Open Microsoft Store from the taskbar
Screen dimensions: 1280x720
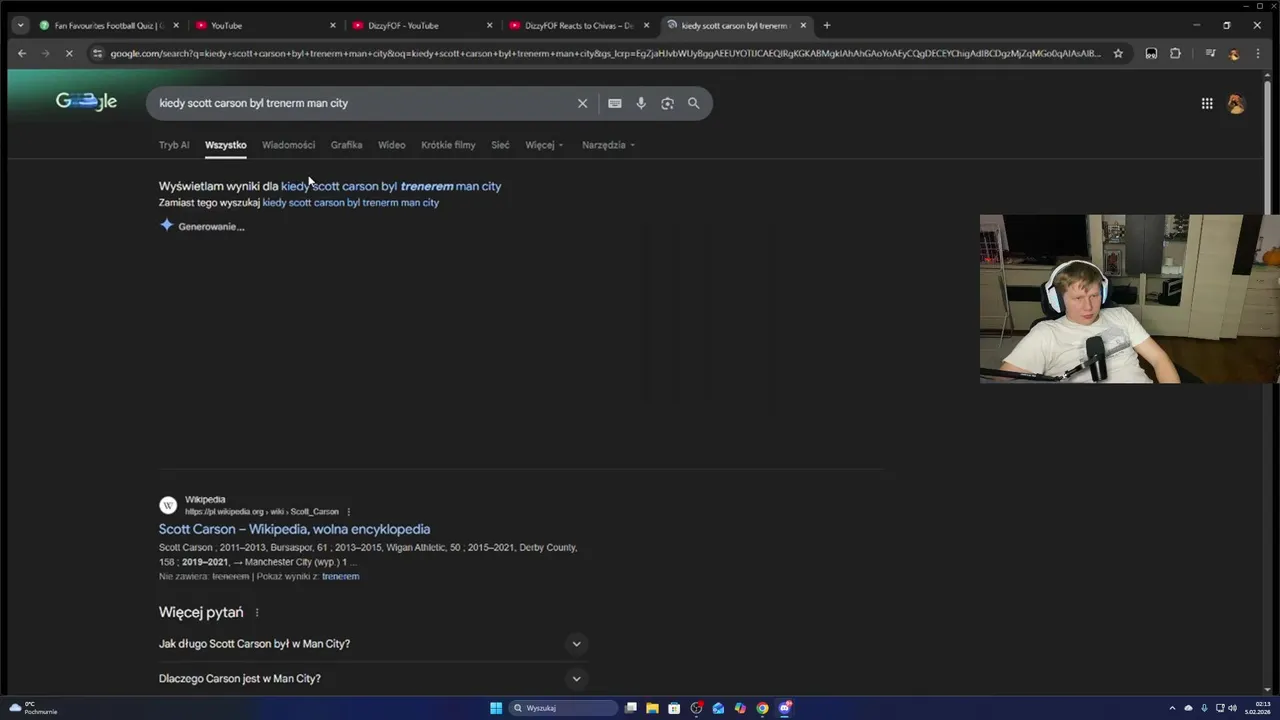[674, 708]
